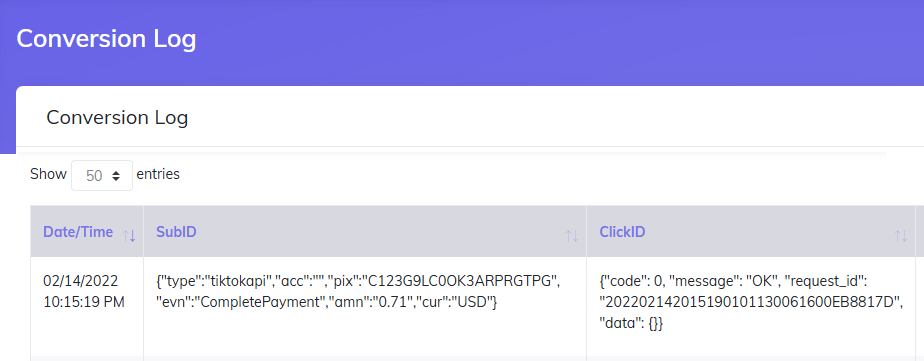Screen dimensions: 924x361
Task: Click the 10:15:19 PM timestamp text
Action: (x=84, y=302)
